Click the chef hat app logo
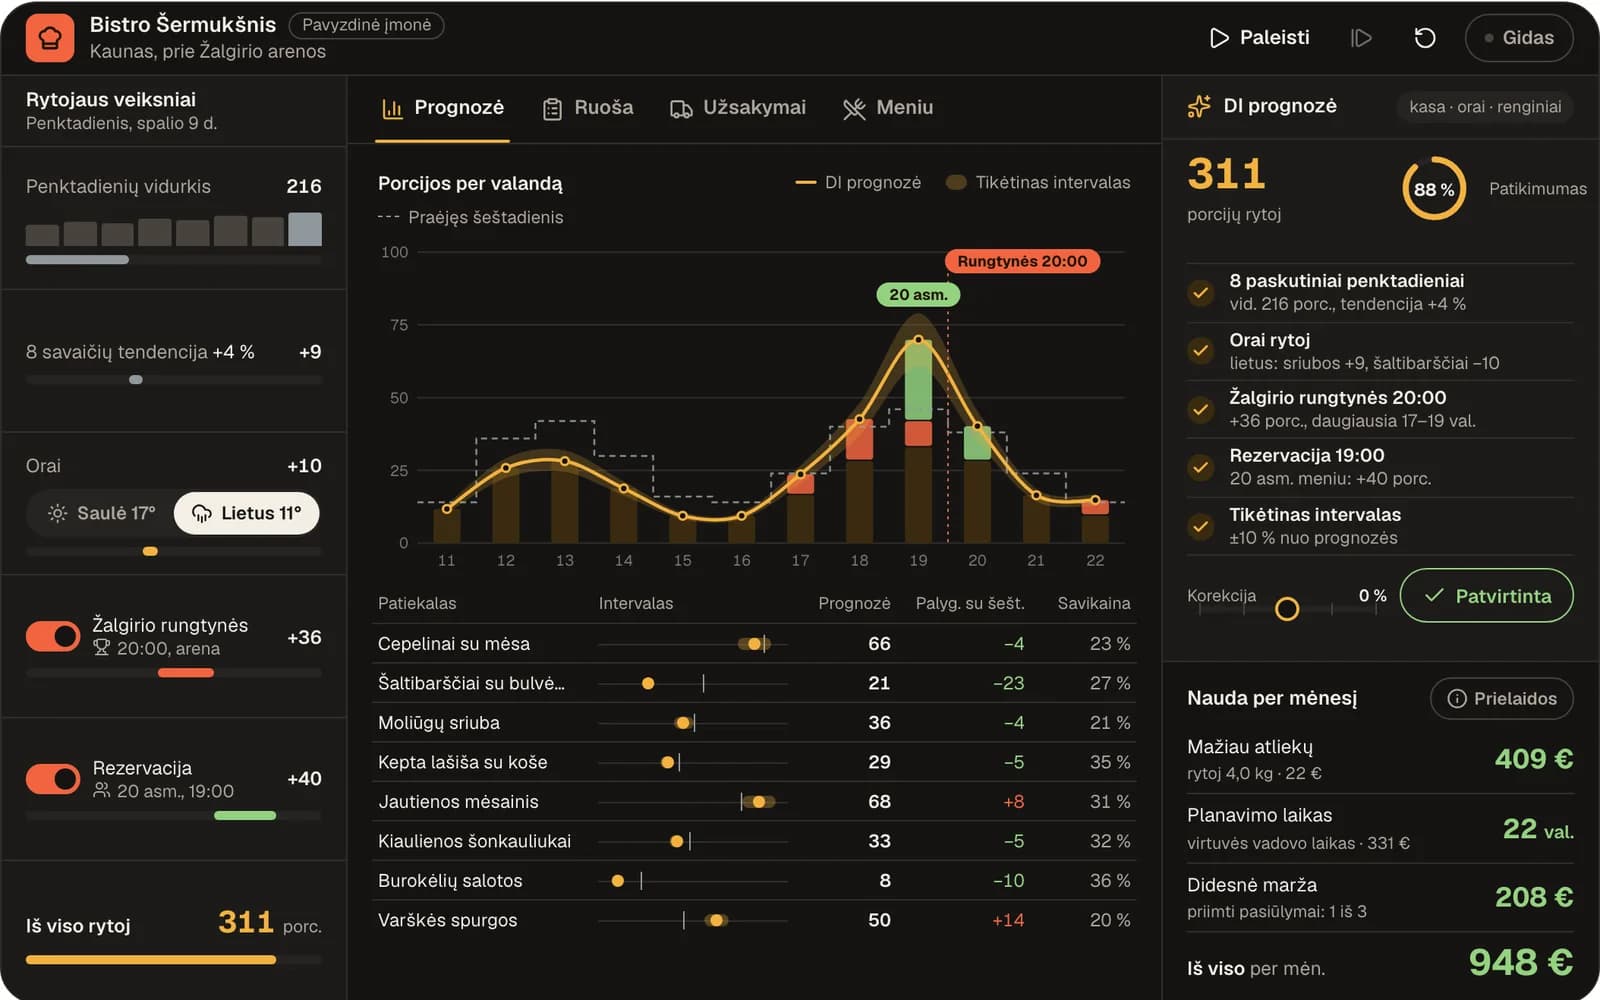The height and width of the screenshot is (1000, 1600). tap(50, 38)
